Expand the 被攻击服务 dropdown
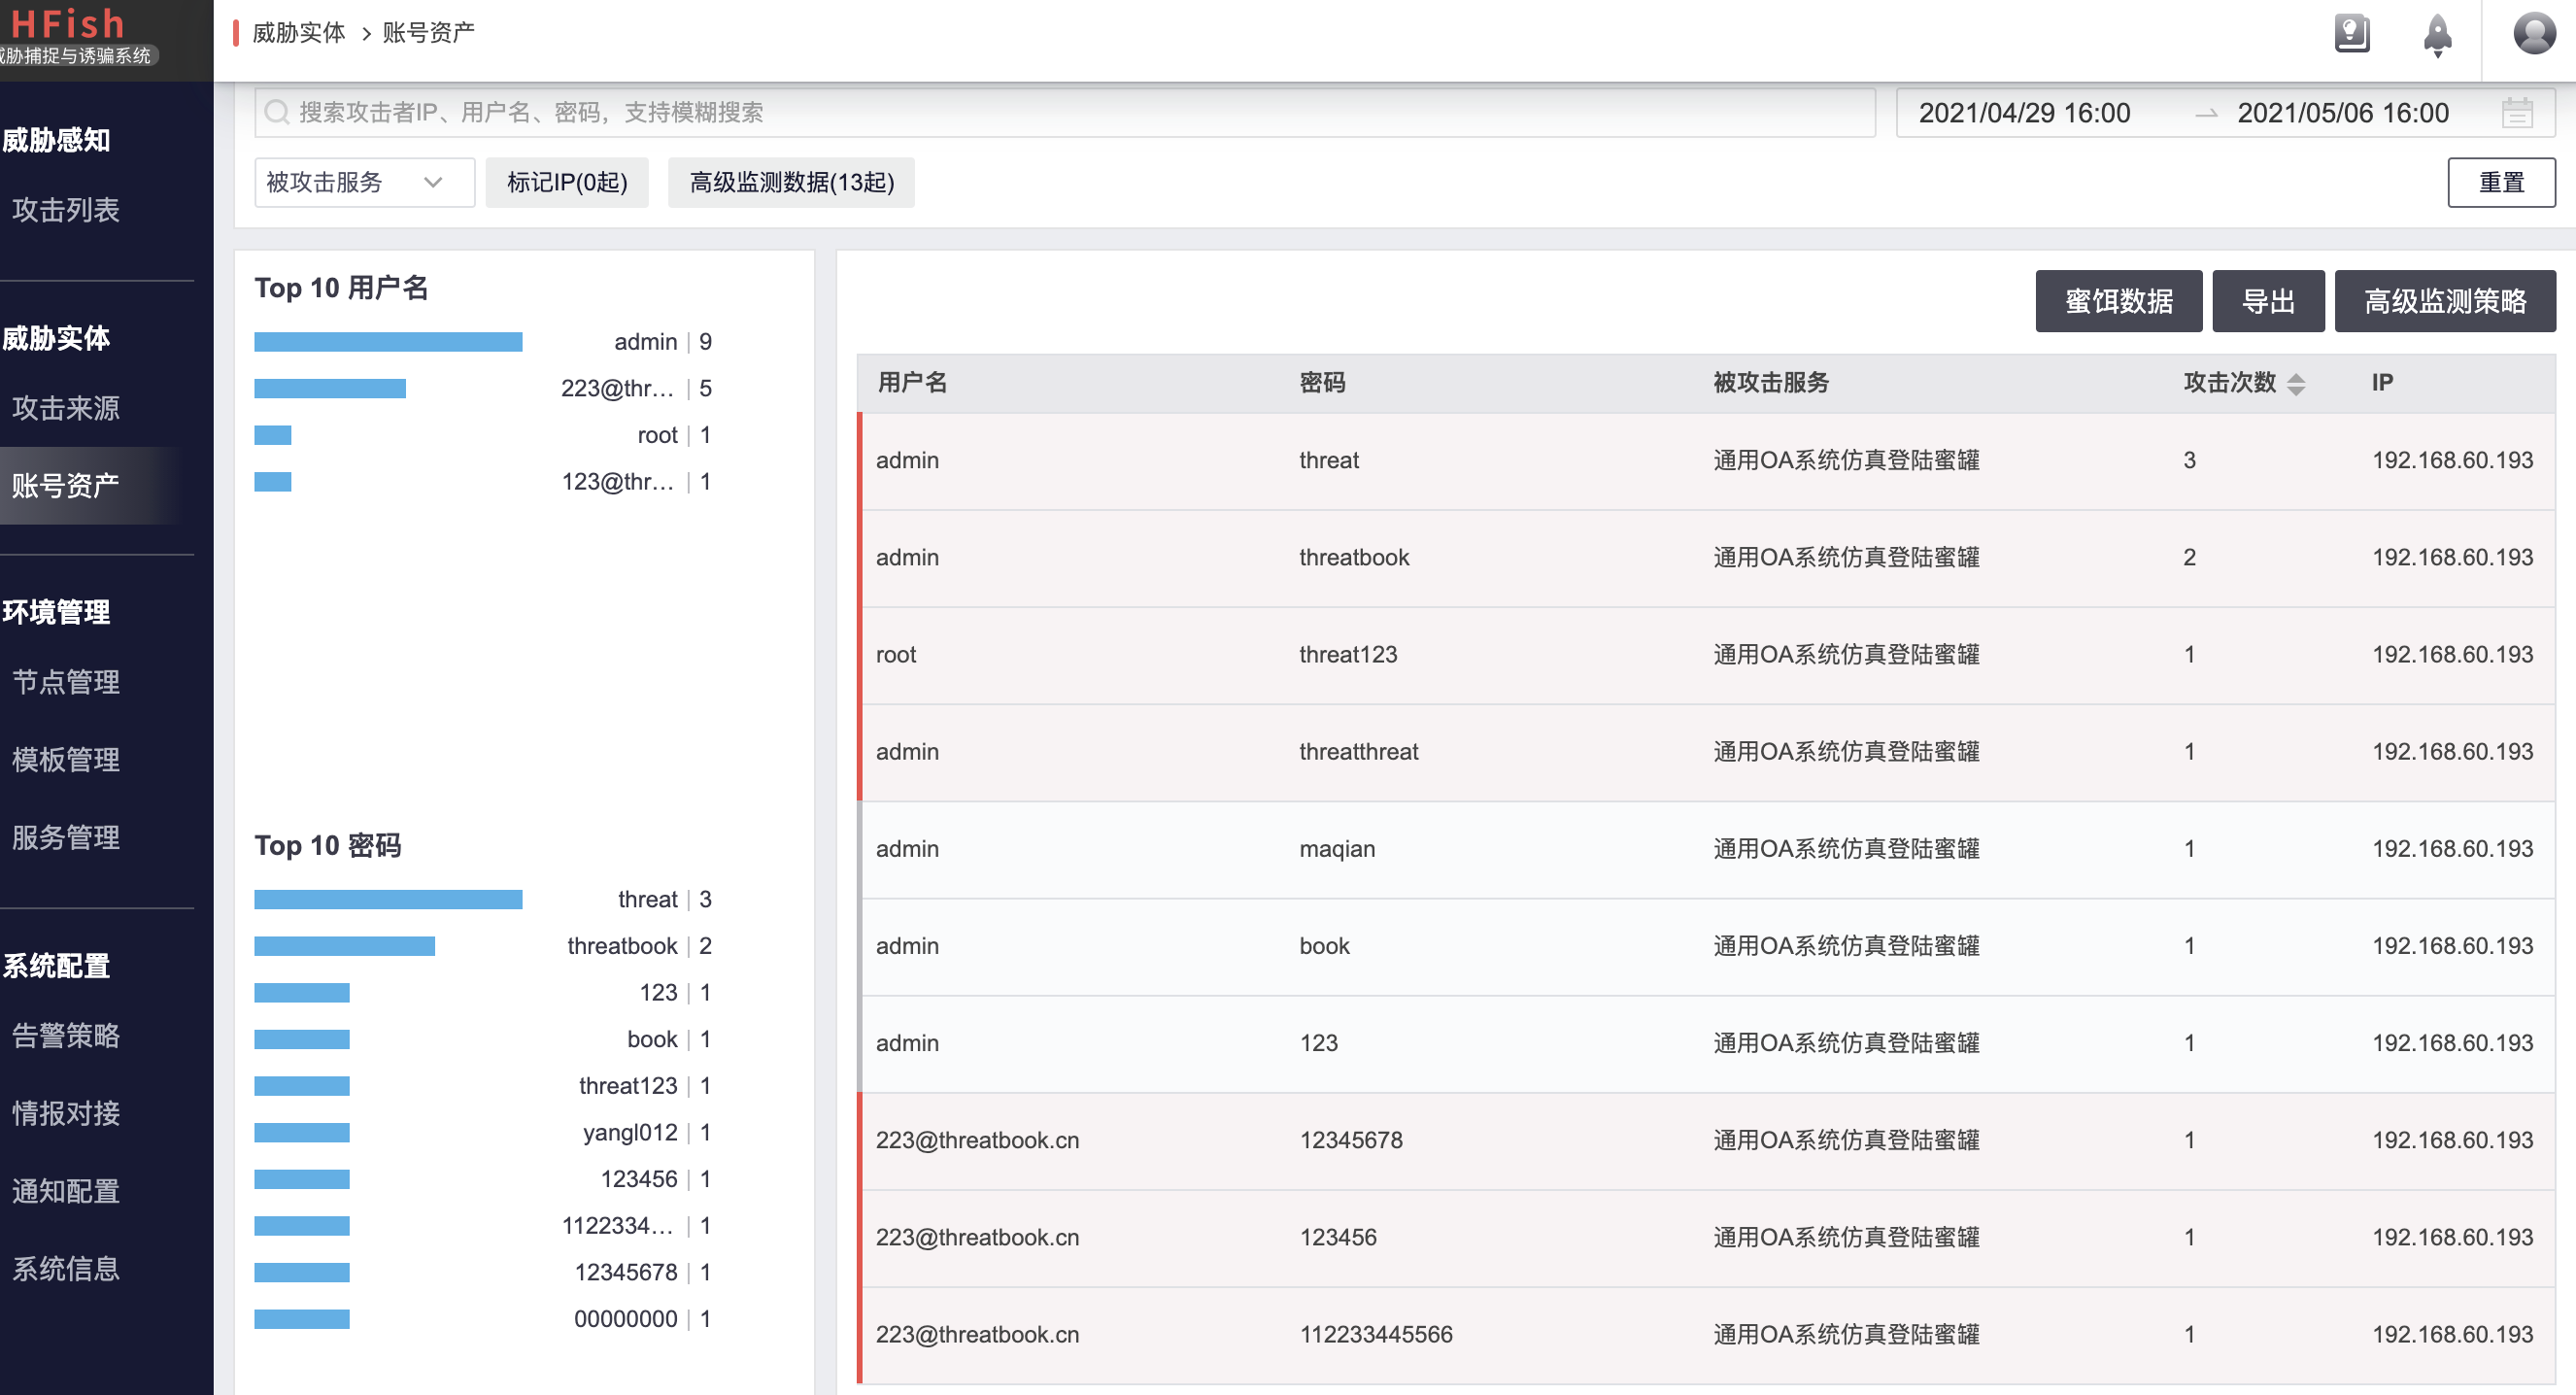Image resolution: width=2576 pixels, height=1395 pixels. (364, 182)
